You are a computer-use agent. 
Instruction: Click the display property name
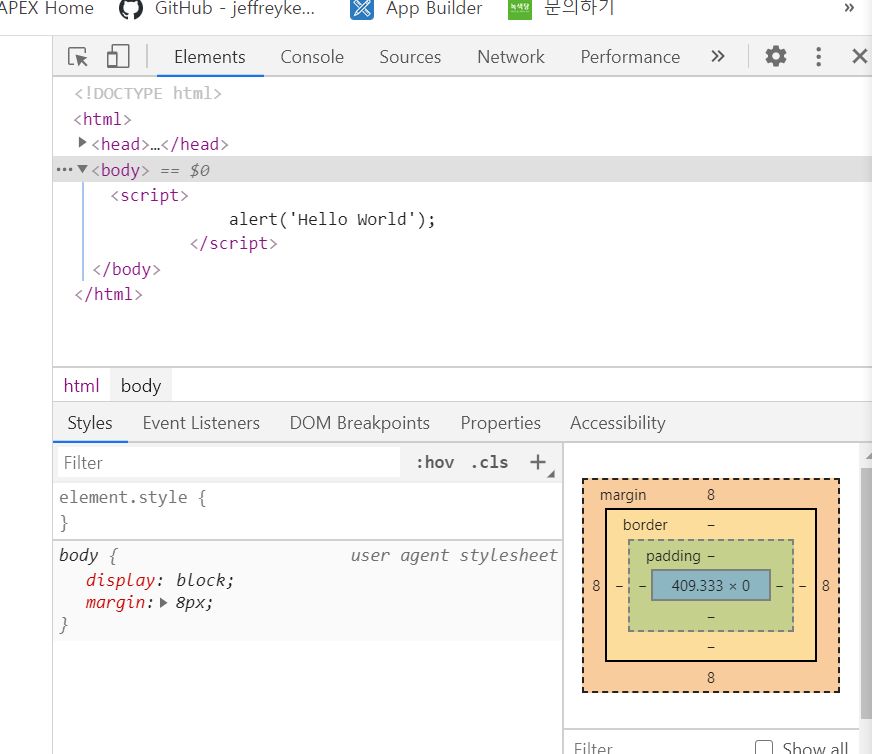coord(120,580)
